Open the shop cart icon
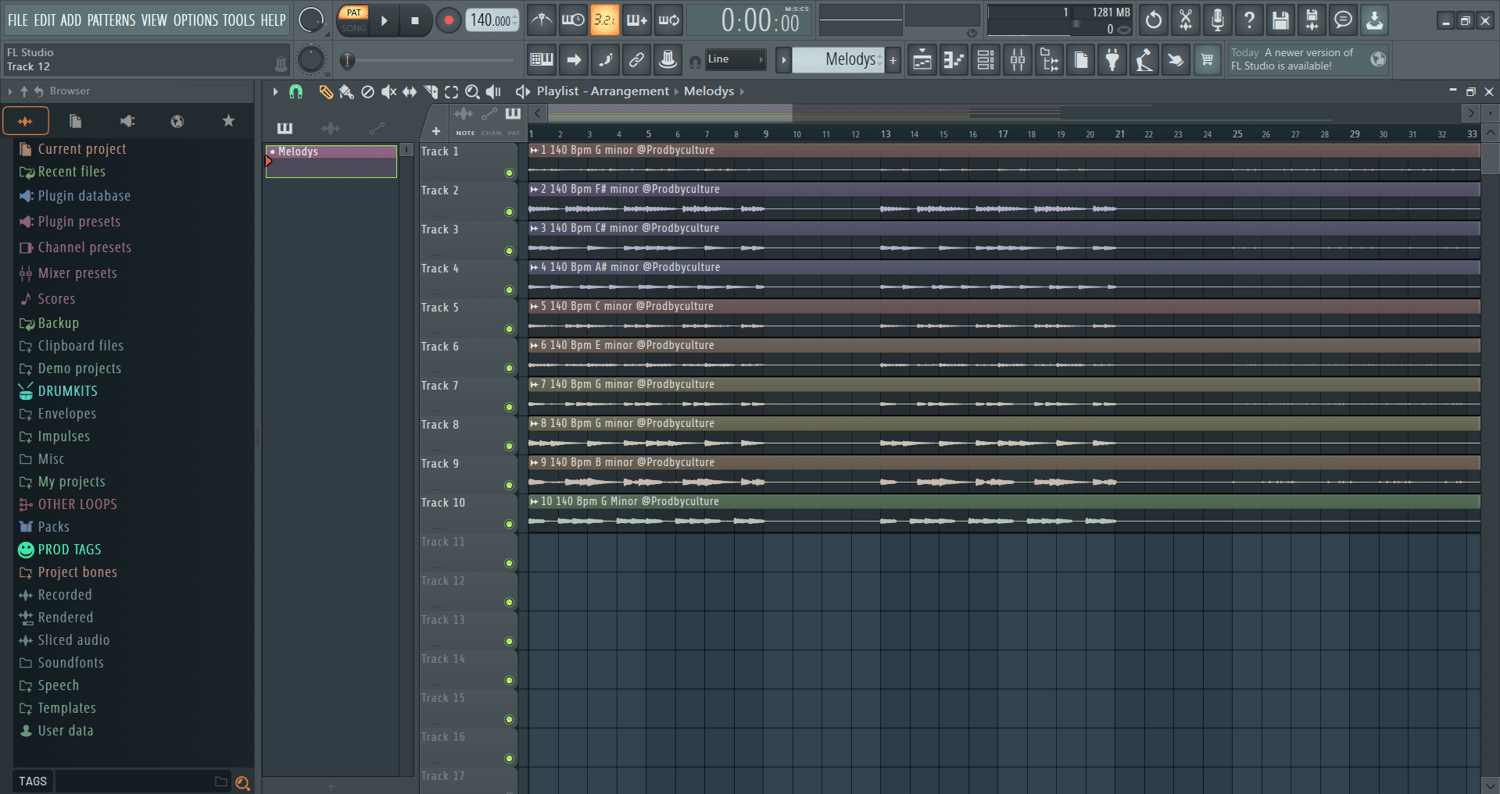This screenshot has height=794, width=1500. click(1207, 60)
